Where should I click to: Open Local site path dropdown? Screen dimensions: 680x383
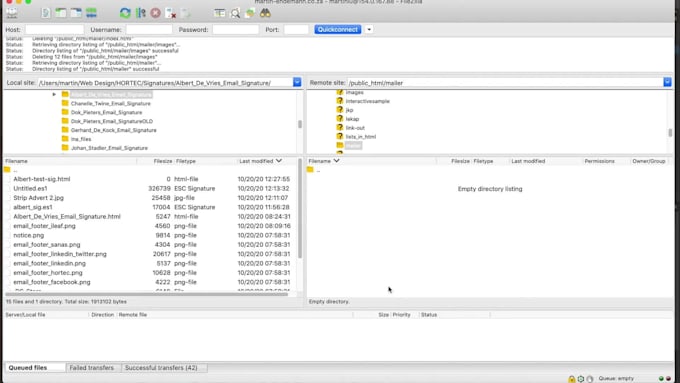[x=297, y=82]
